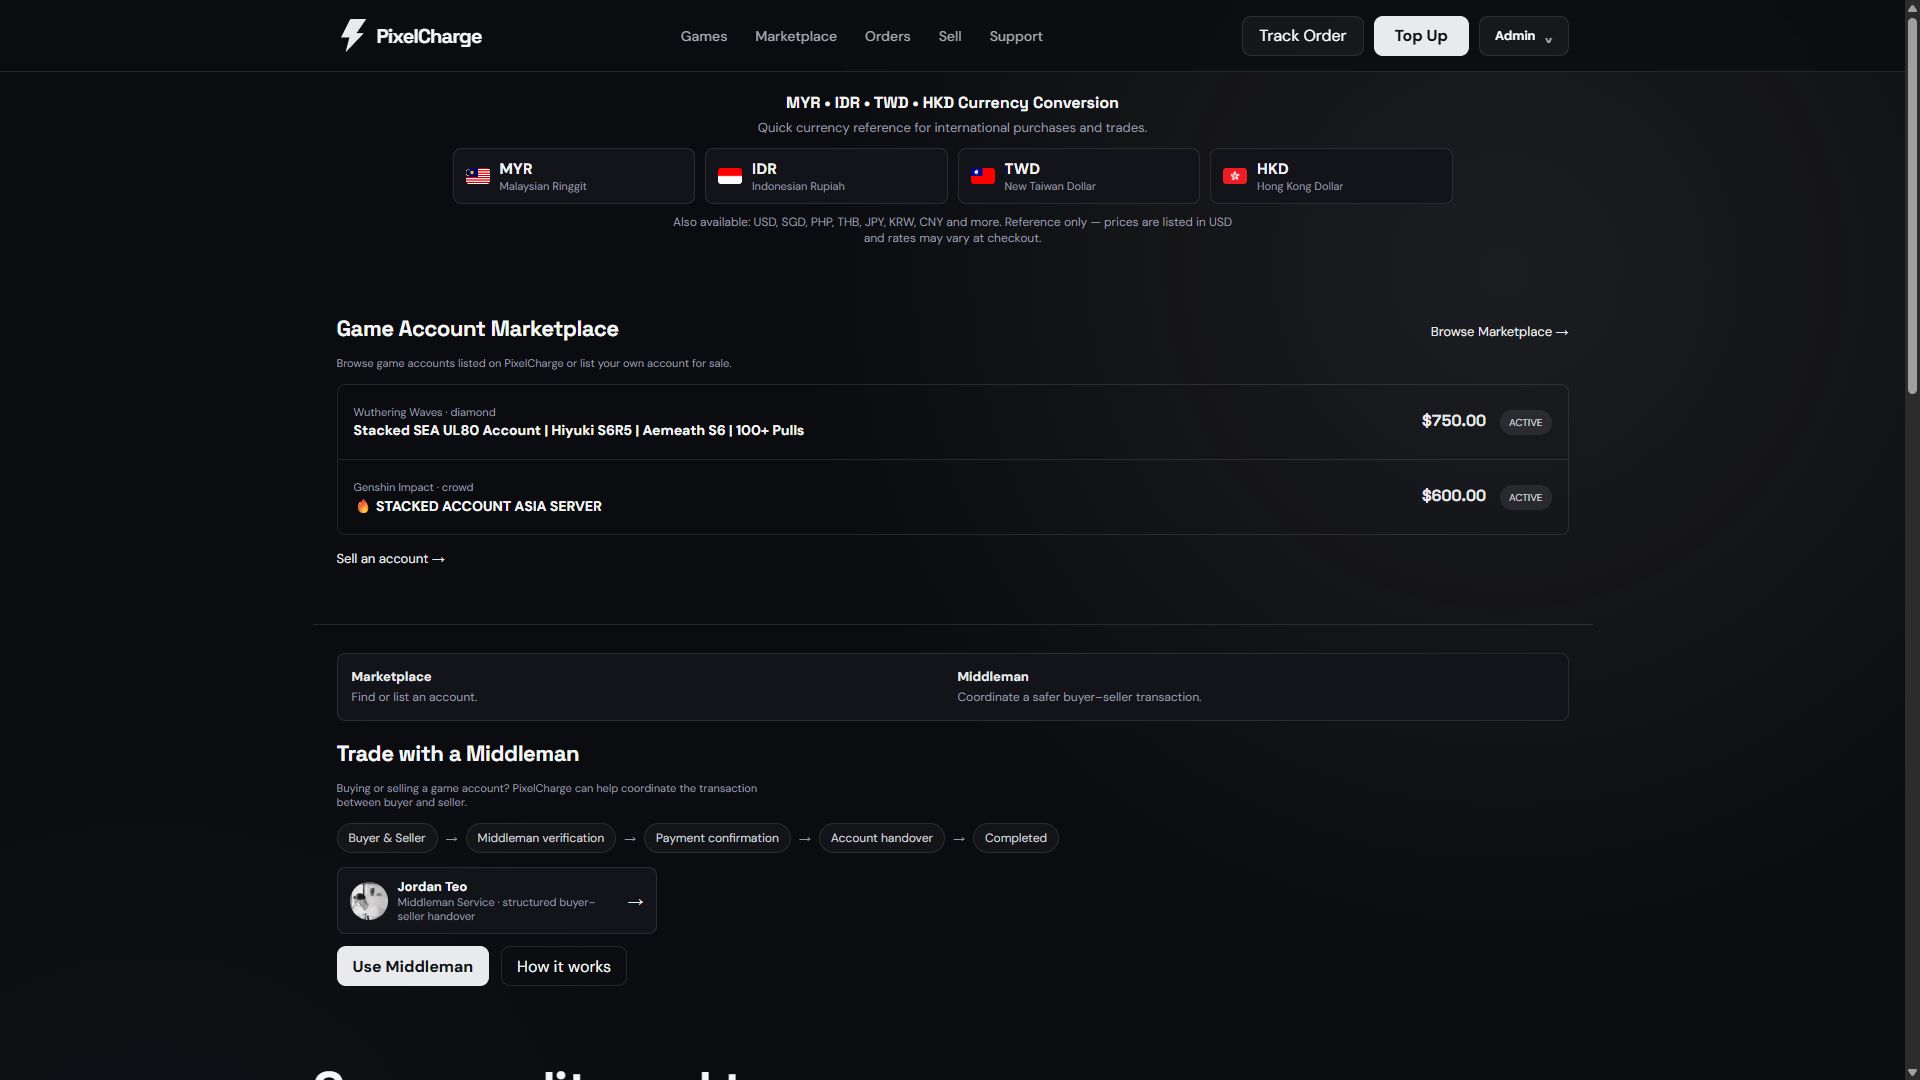Click the Indonesian flag icon
Screen dimensions: 1920x1080
[x=730, y=177]
